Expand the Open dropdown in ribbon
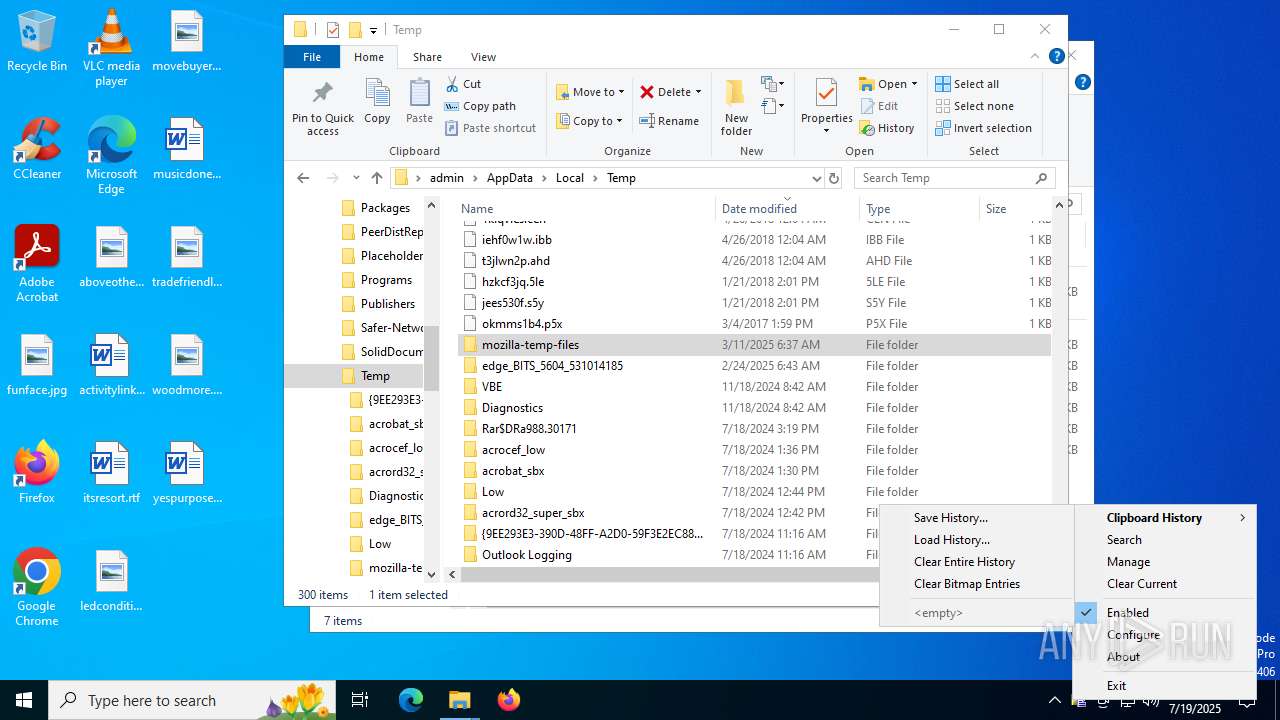 tap(914, 84)
